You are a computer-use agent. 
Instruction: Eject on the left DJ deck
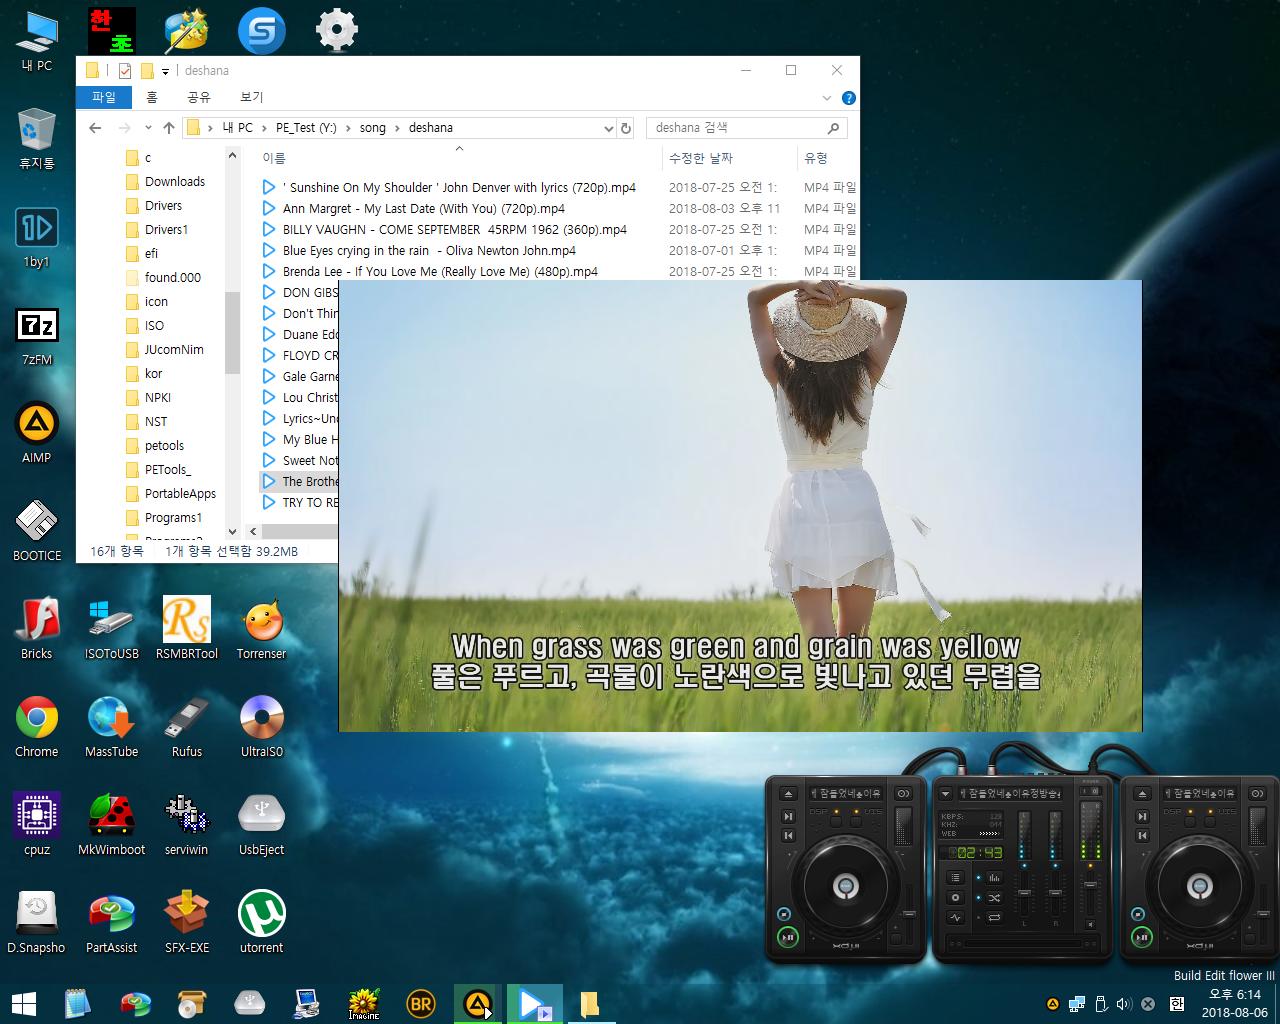pos(788,794)
